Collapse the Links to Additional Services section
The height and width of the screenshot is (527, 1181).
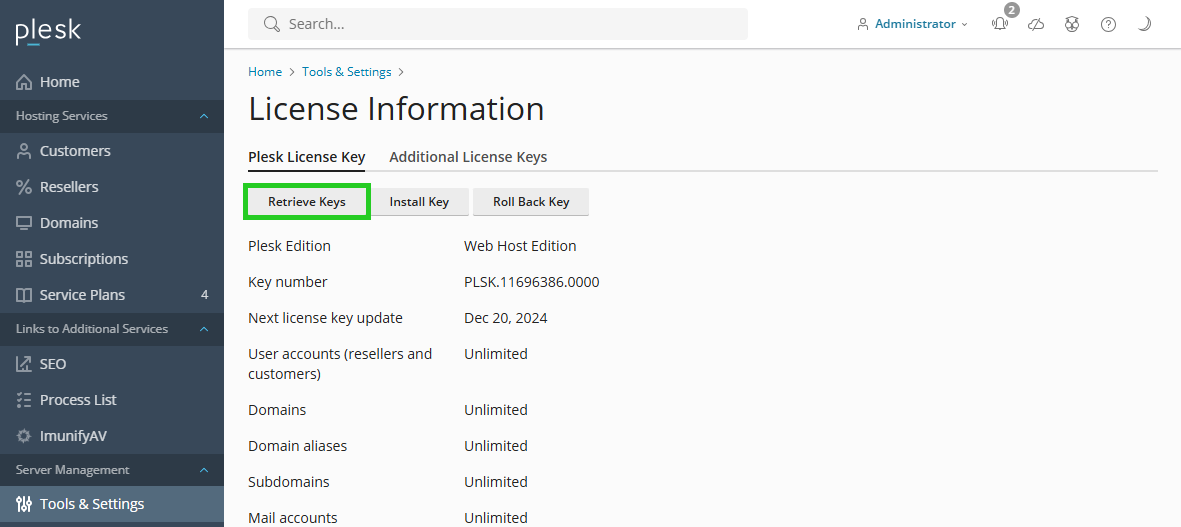point(204,329)
